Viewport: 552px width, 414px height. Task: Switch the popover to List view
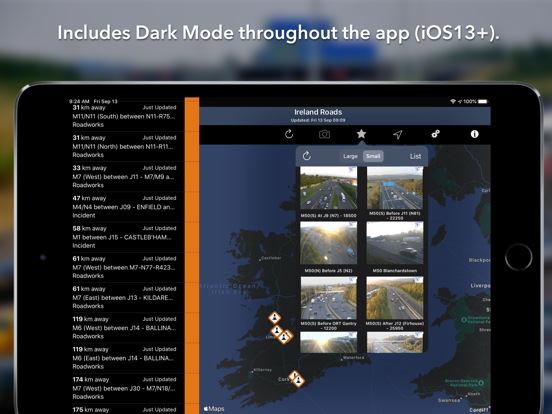point(415,156)
